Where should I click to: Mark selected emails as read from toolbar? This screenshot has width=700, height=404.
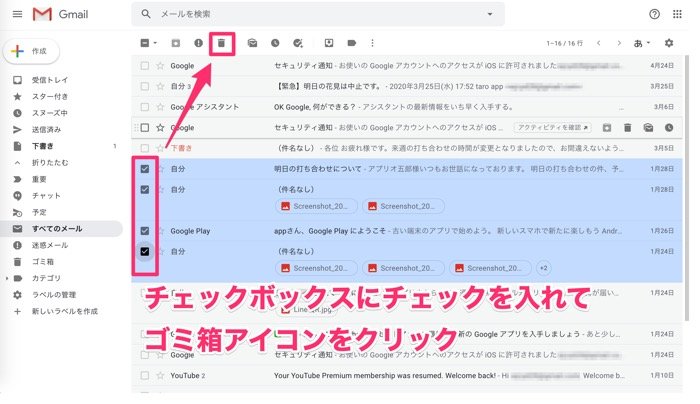(252, 43)
